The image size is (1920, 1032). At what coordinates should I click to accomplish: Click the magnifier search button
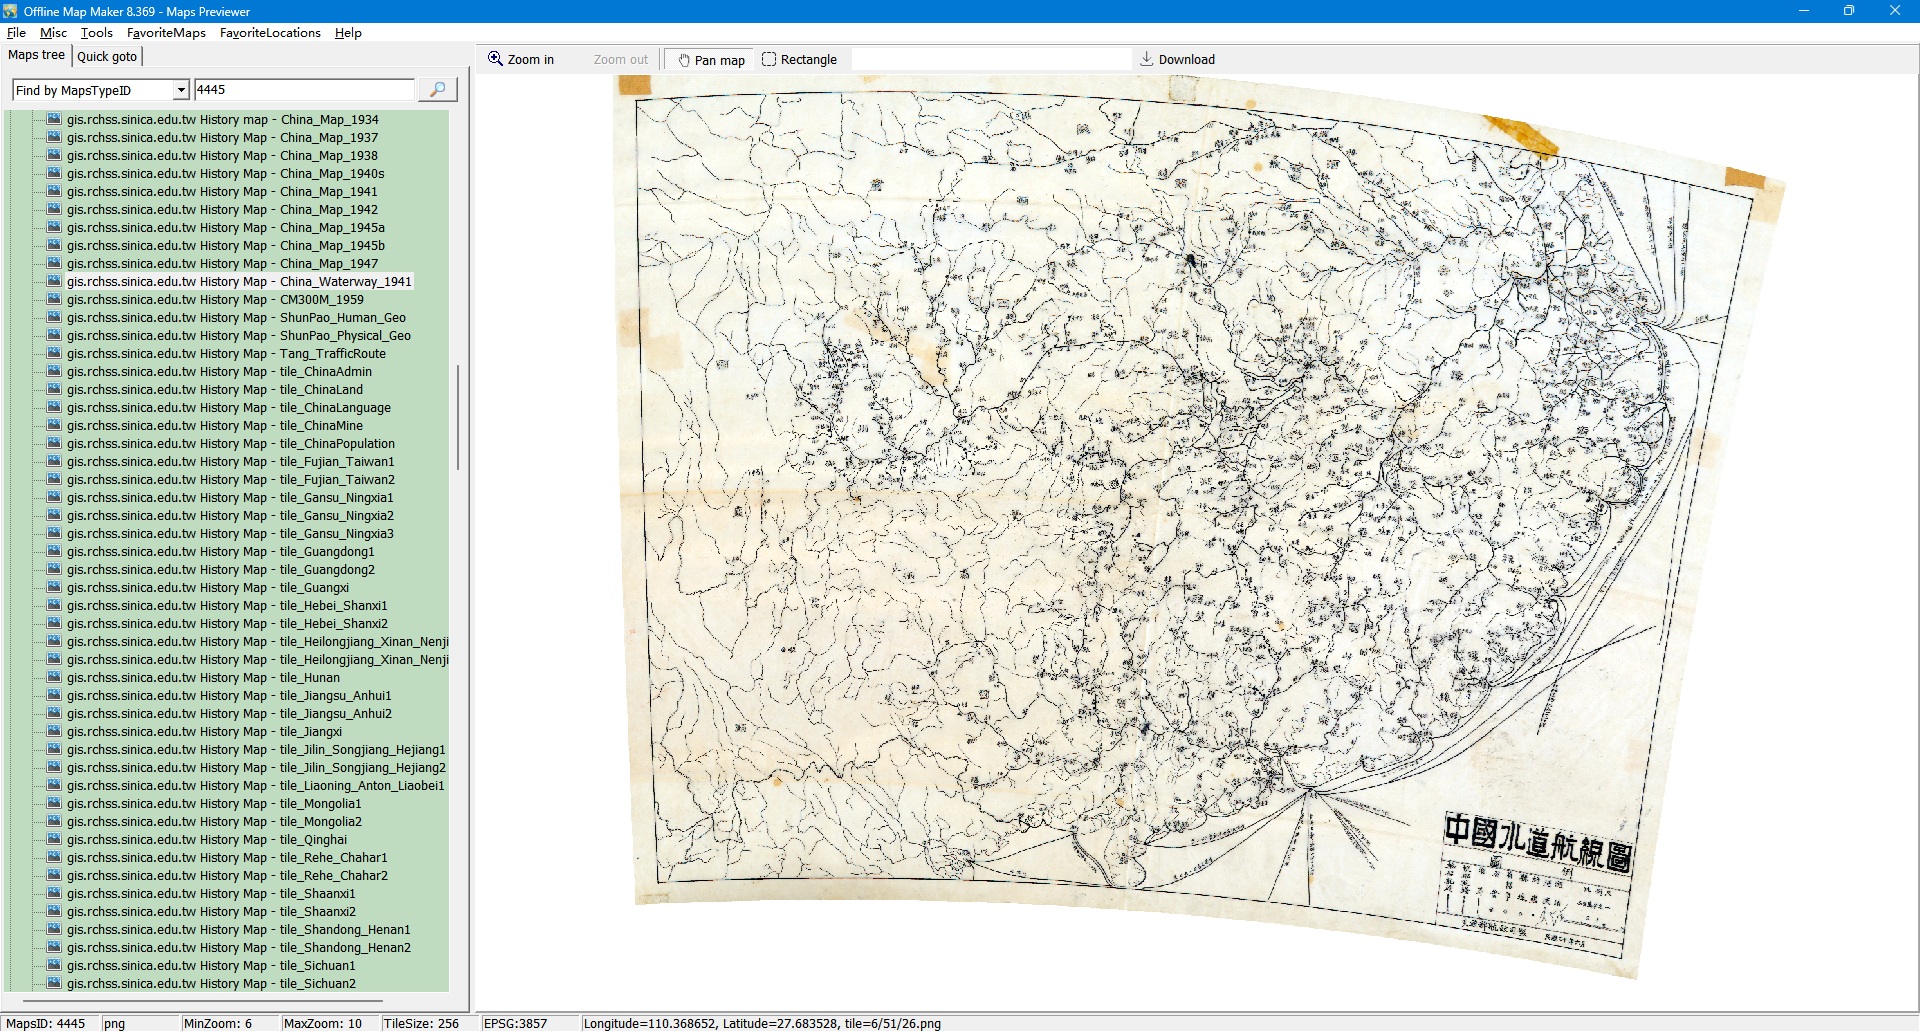pos(437,90)
